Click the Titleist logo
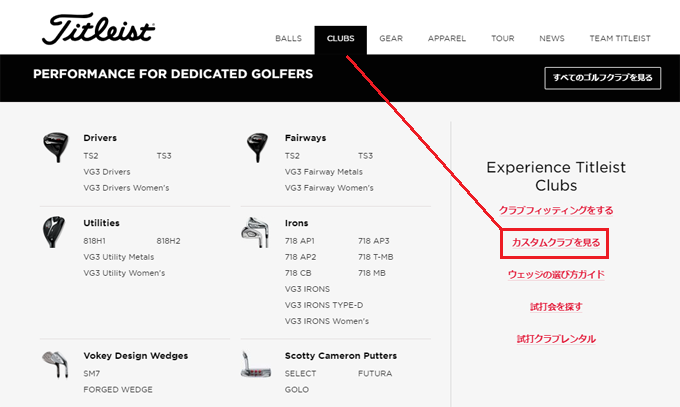This screenshot has width=680, height=407. coord(98,29)
